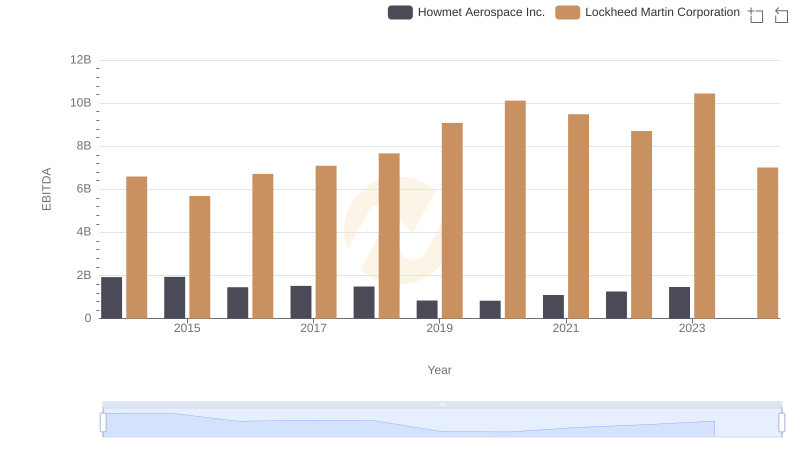
Task: Click the 2021 x-axis label
Action: point(566,328)
